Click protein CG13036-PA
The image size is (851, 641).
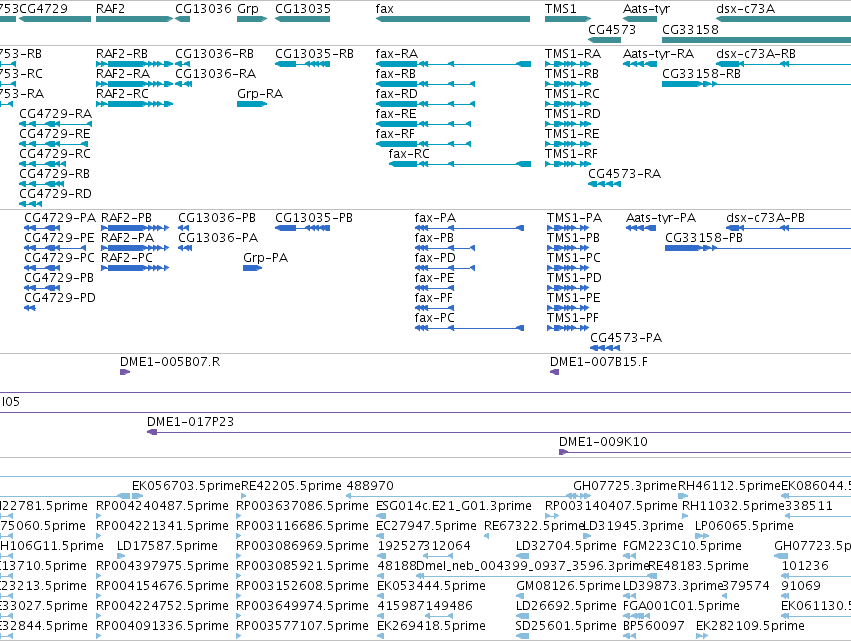click(185, 248)
